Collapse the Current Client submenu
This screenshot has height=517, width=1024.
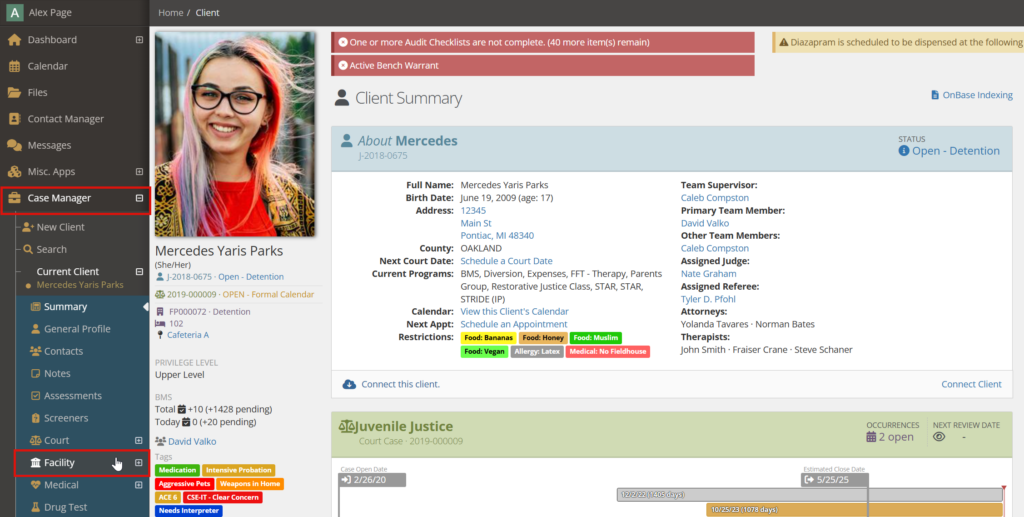[139, 272]
